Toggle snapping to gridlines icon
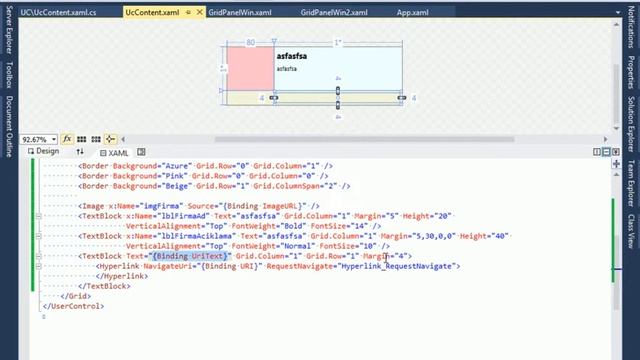Screen dimensions: 640x360 click(96, 140)
